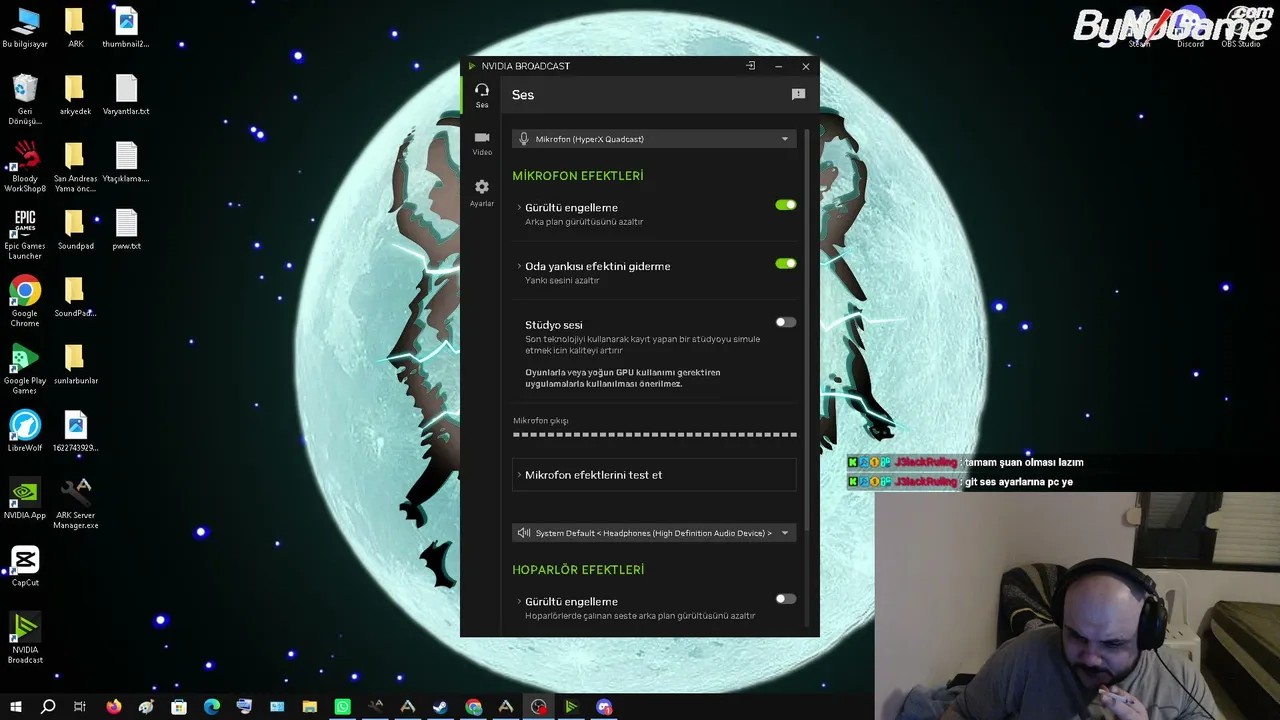Viewport: 1280px width, 720px height.
Task: Select Bu bilgisayar desktop icon
Action: coord(25,28)
